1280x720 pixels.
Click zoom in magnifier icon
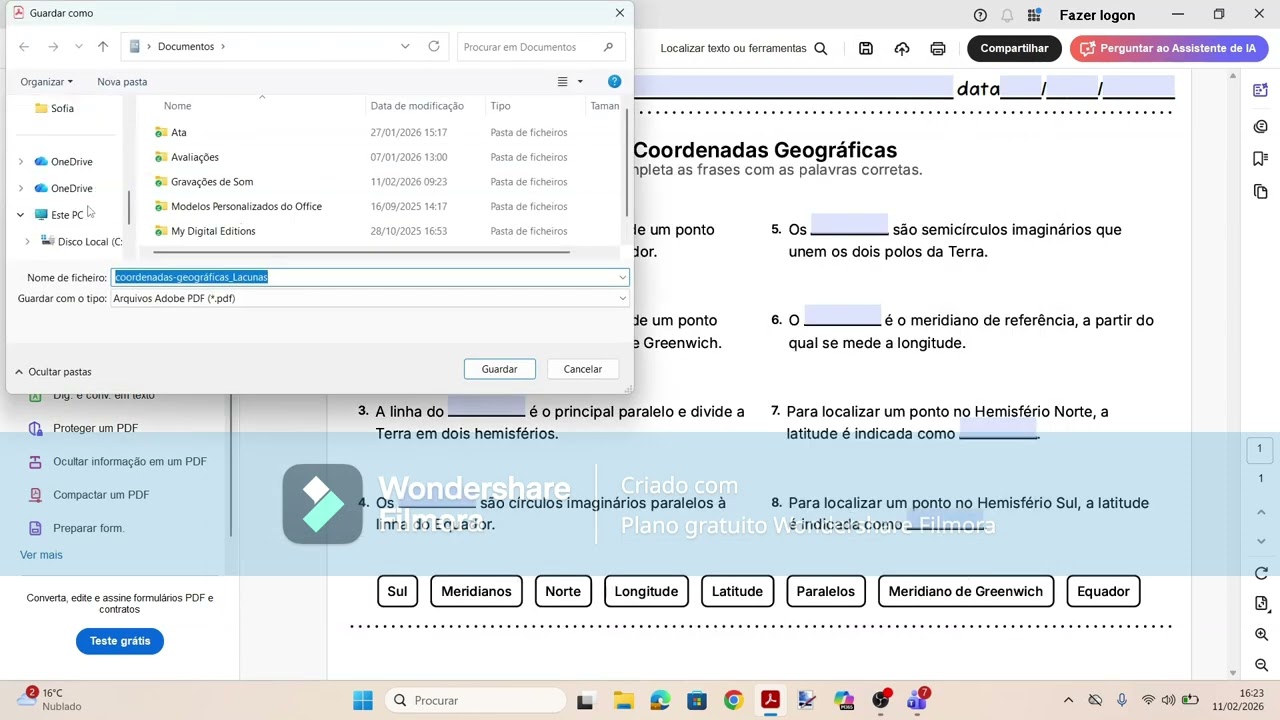[x=1261, y=635]
